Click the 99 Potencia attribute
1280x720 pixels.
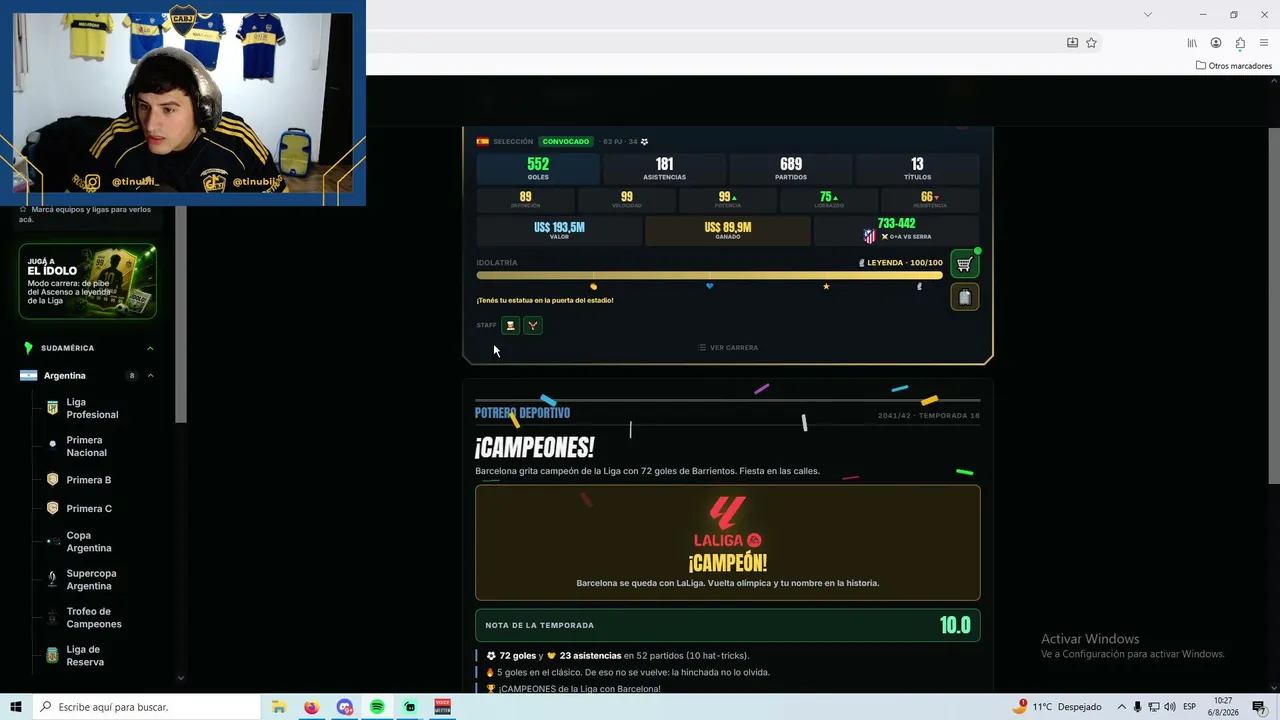click(728, 200)
